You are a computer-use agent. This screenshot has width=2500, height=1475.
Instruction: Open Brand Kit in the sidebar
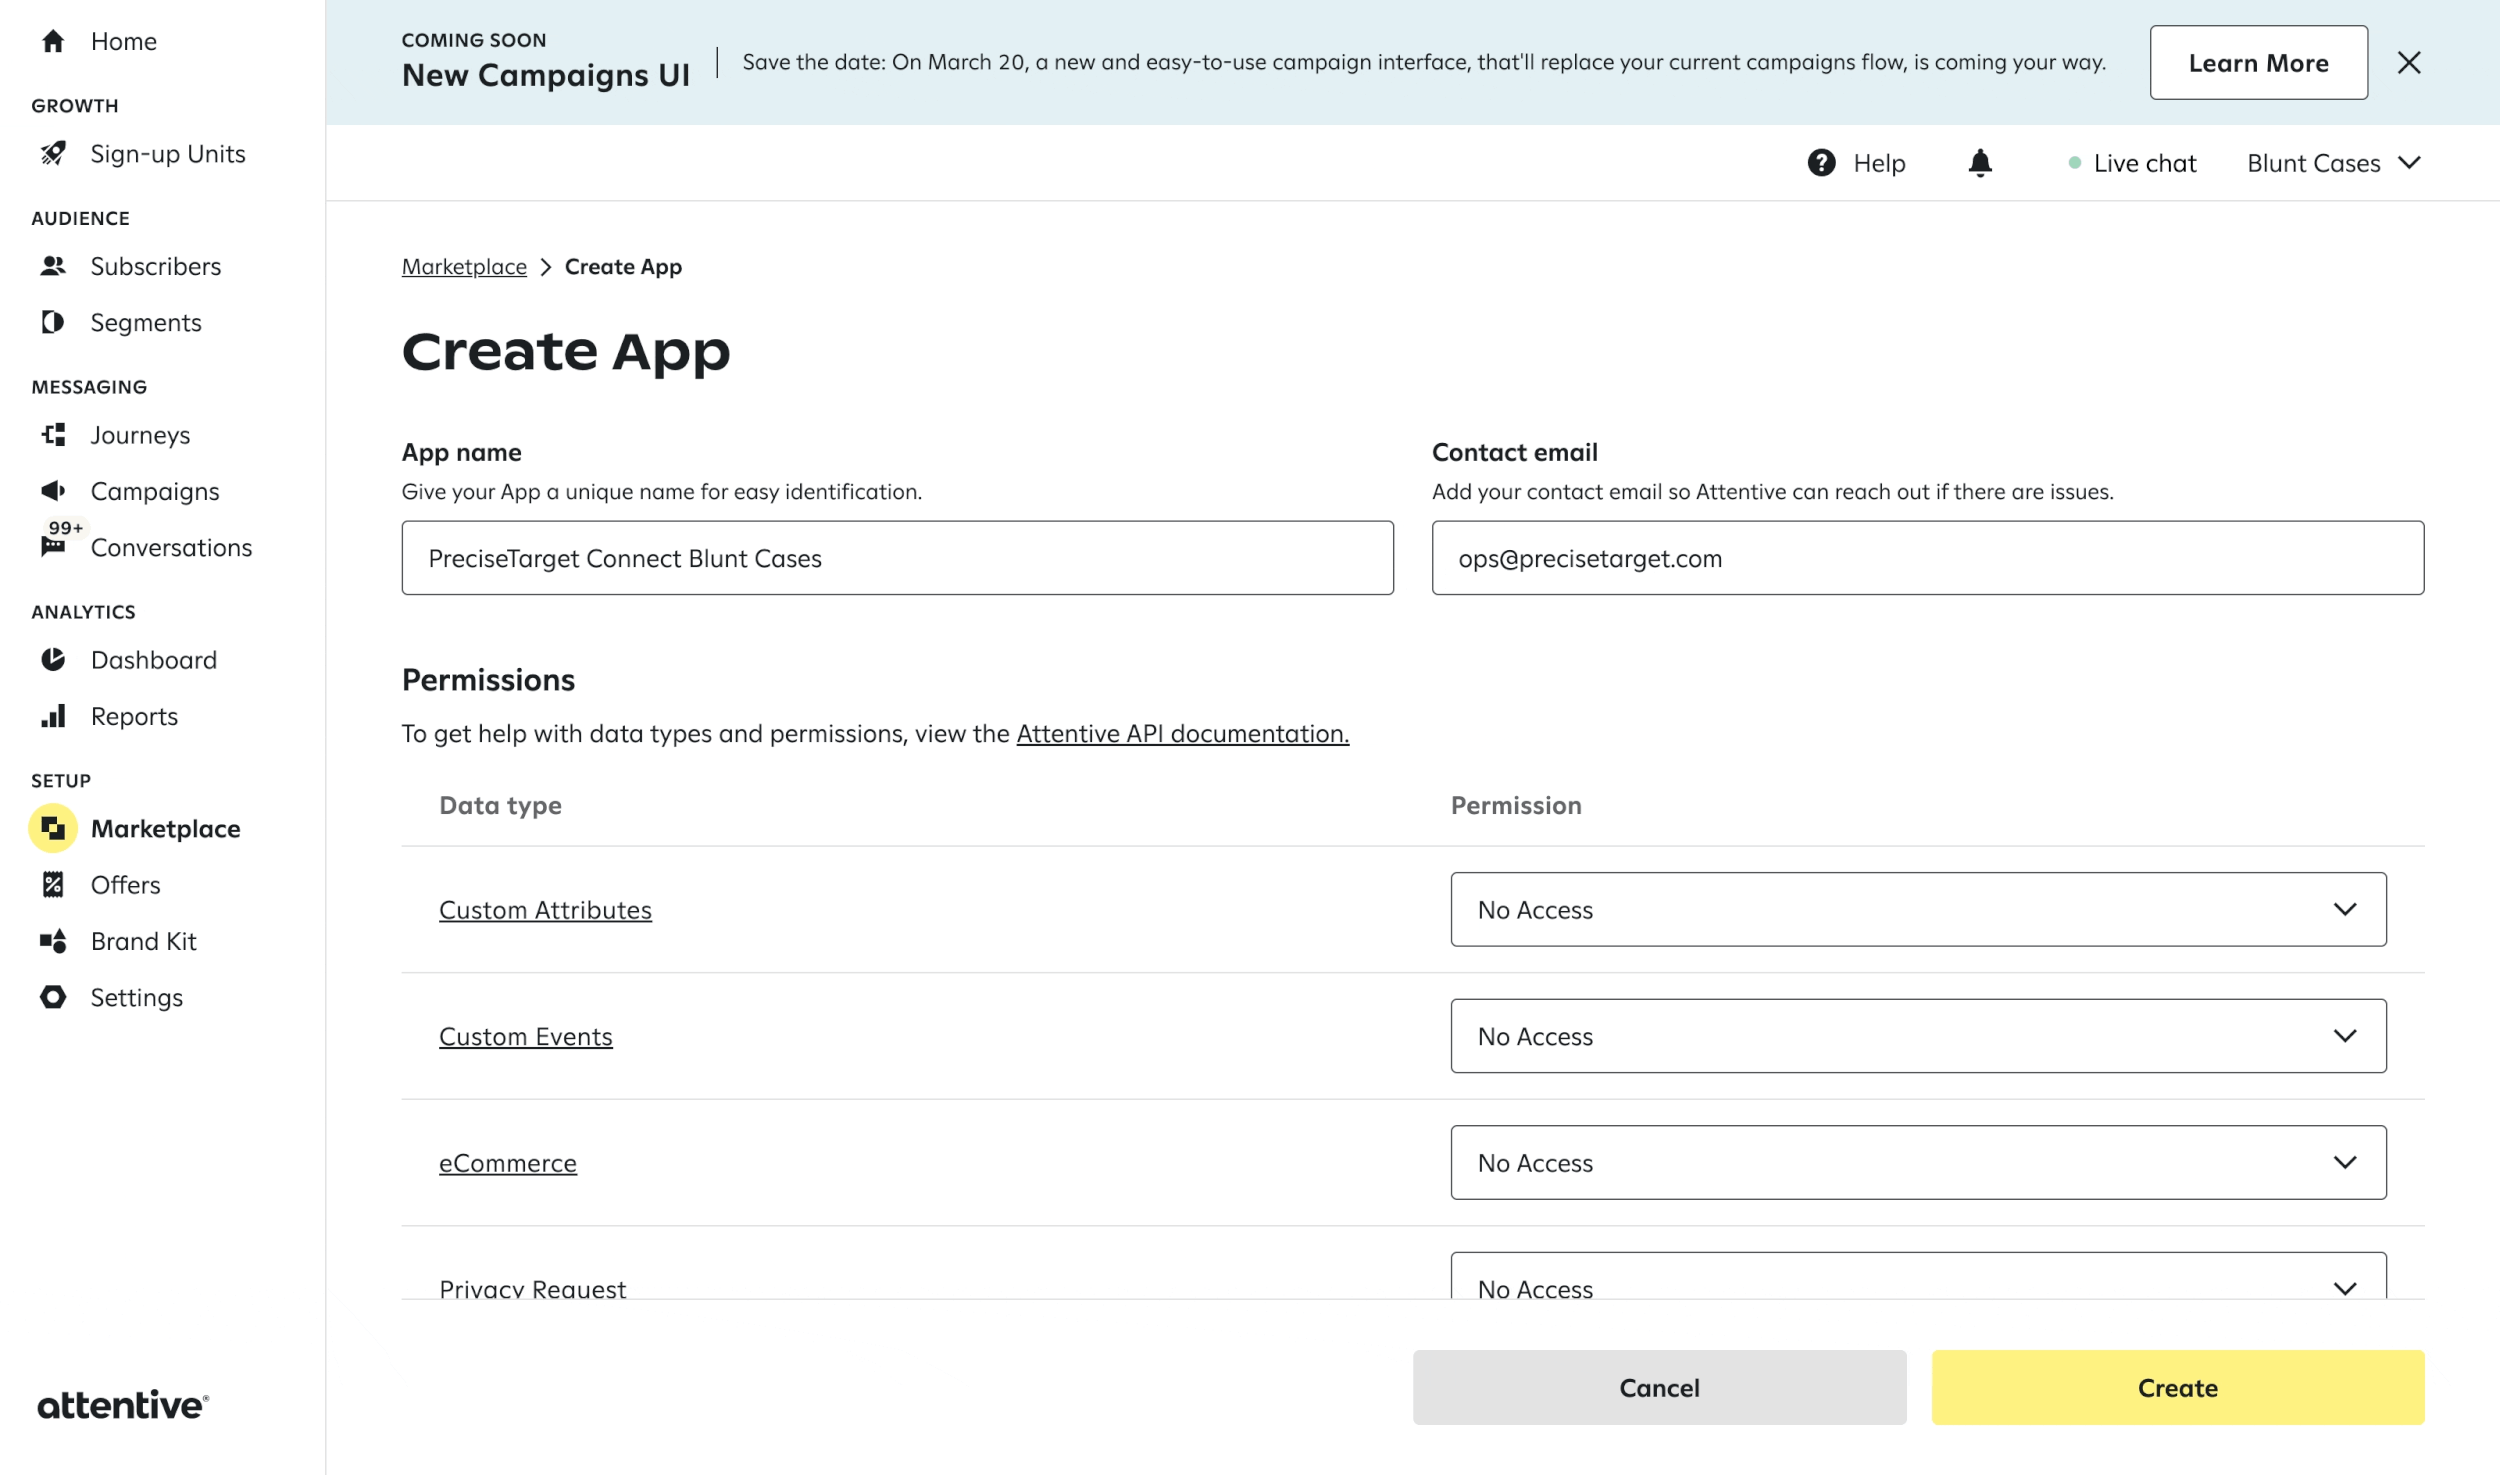[x=143, y=941]
